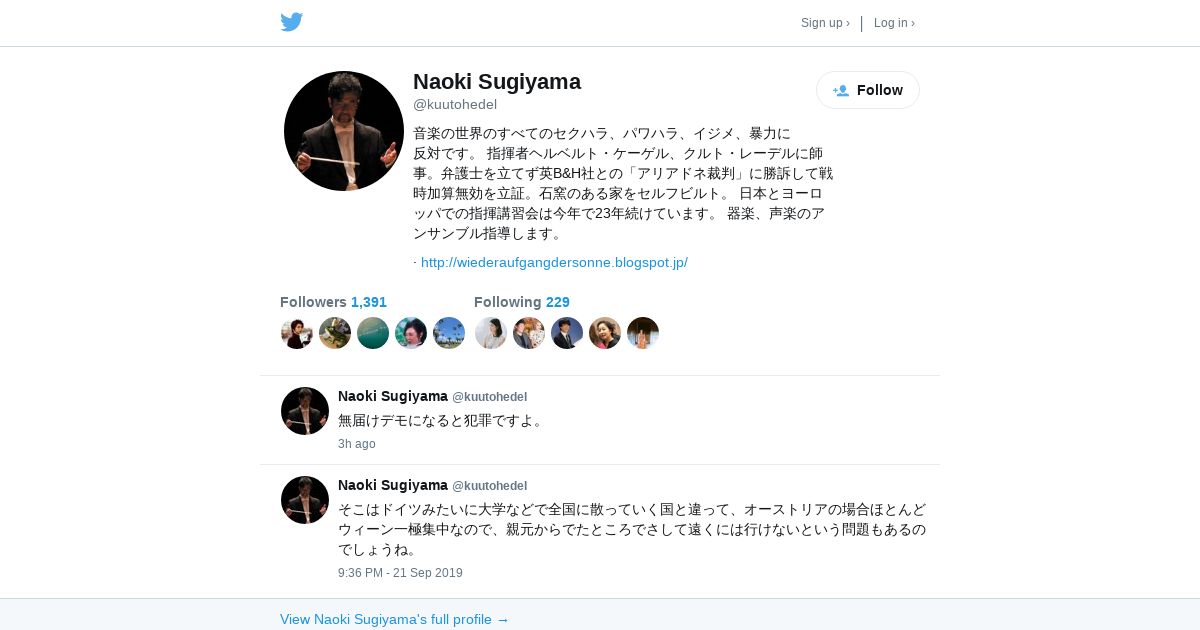This screenshot has height=630, width=1200.
Task: Click the add-person icon in Follow button
Action: [x=841, y=90]
